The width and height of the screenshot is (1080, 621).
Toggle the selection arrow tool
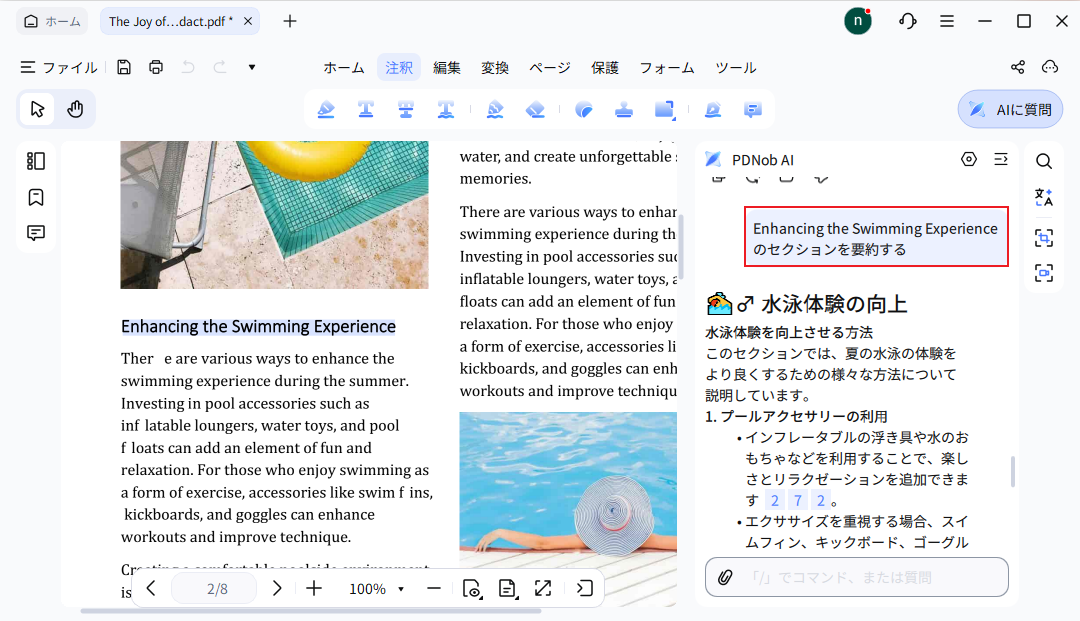pyautogui.click(x=36, y=108)
